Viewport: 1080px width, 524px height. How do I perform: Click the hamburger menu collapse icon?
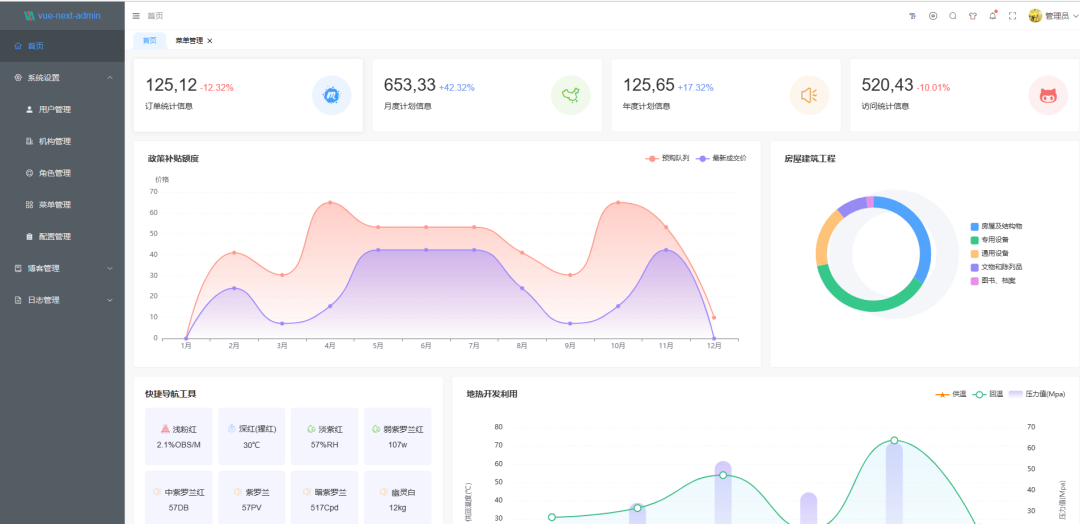[x=136, y=16]
